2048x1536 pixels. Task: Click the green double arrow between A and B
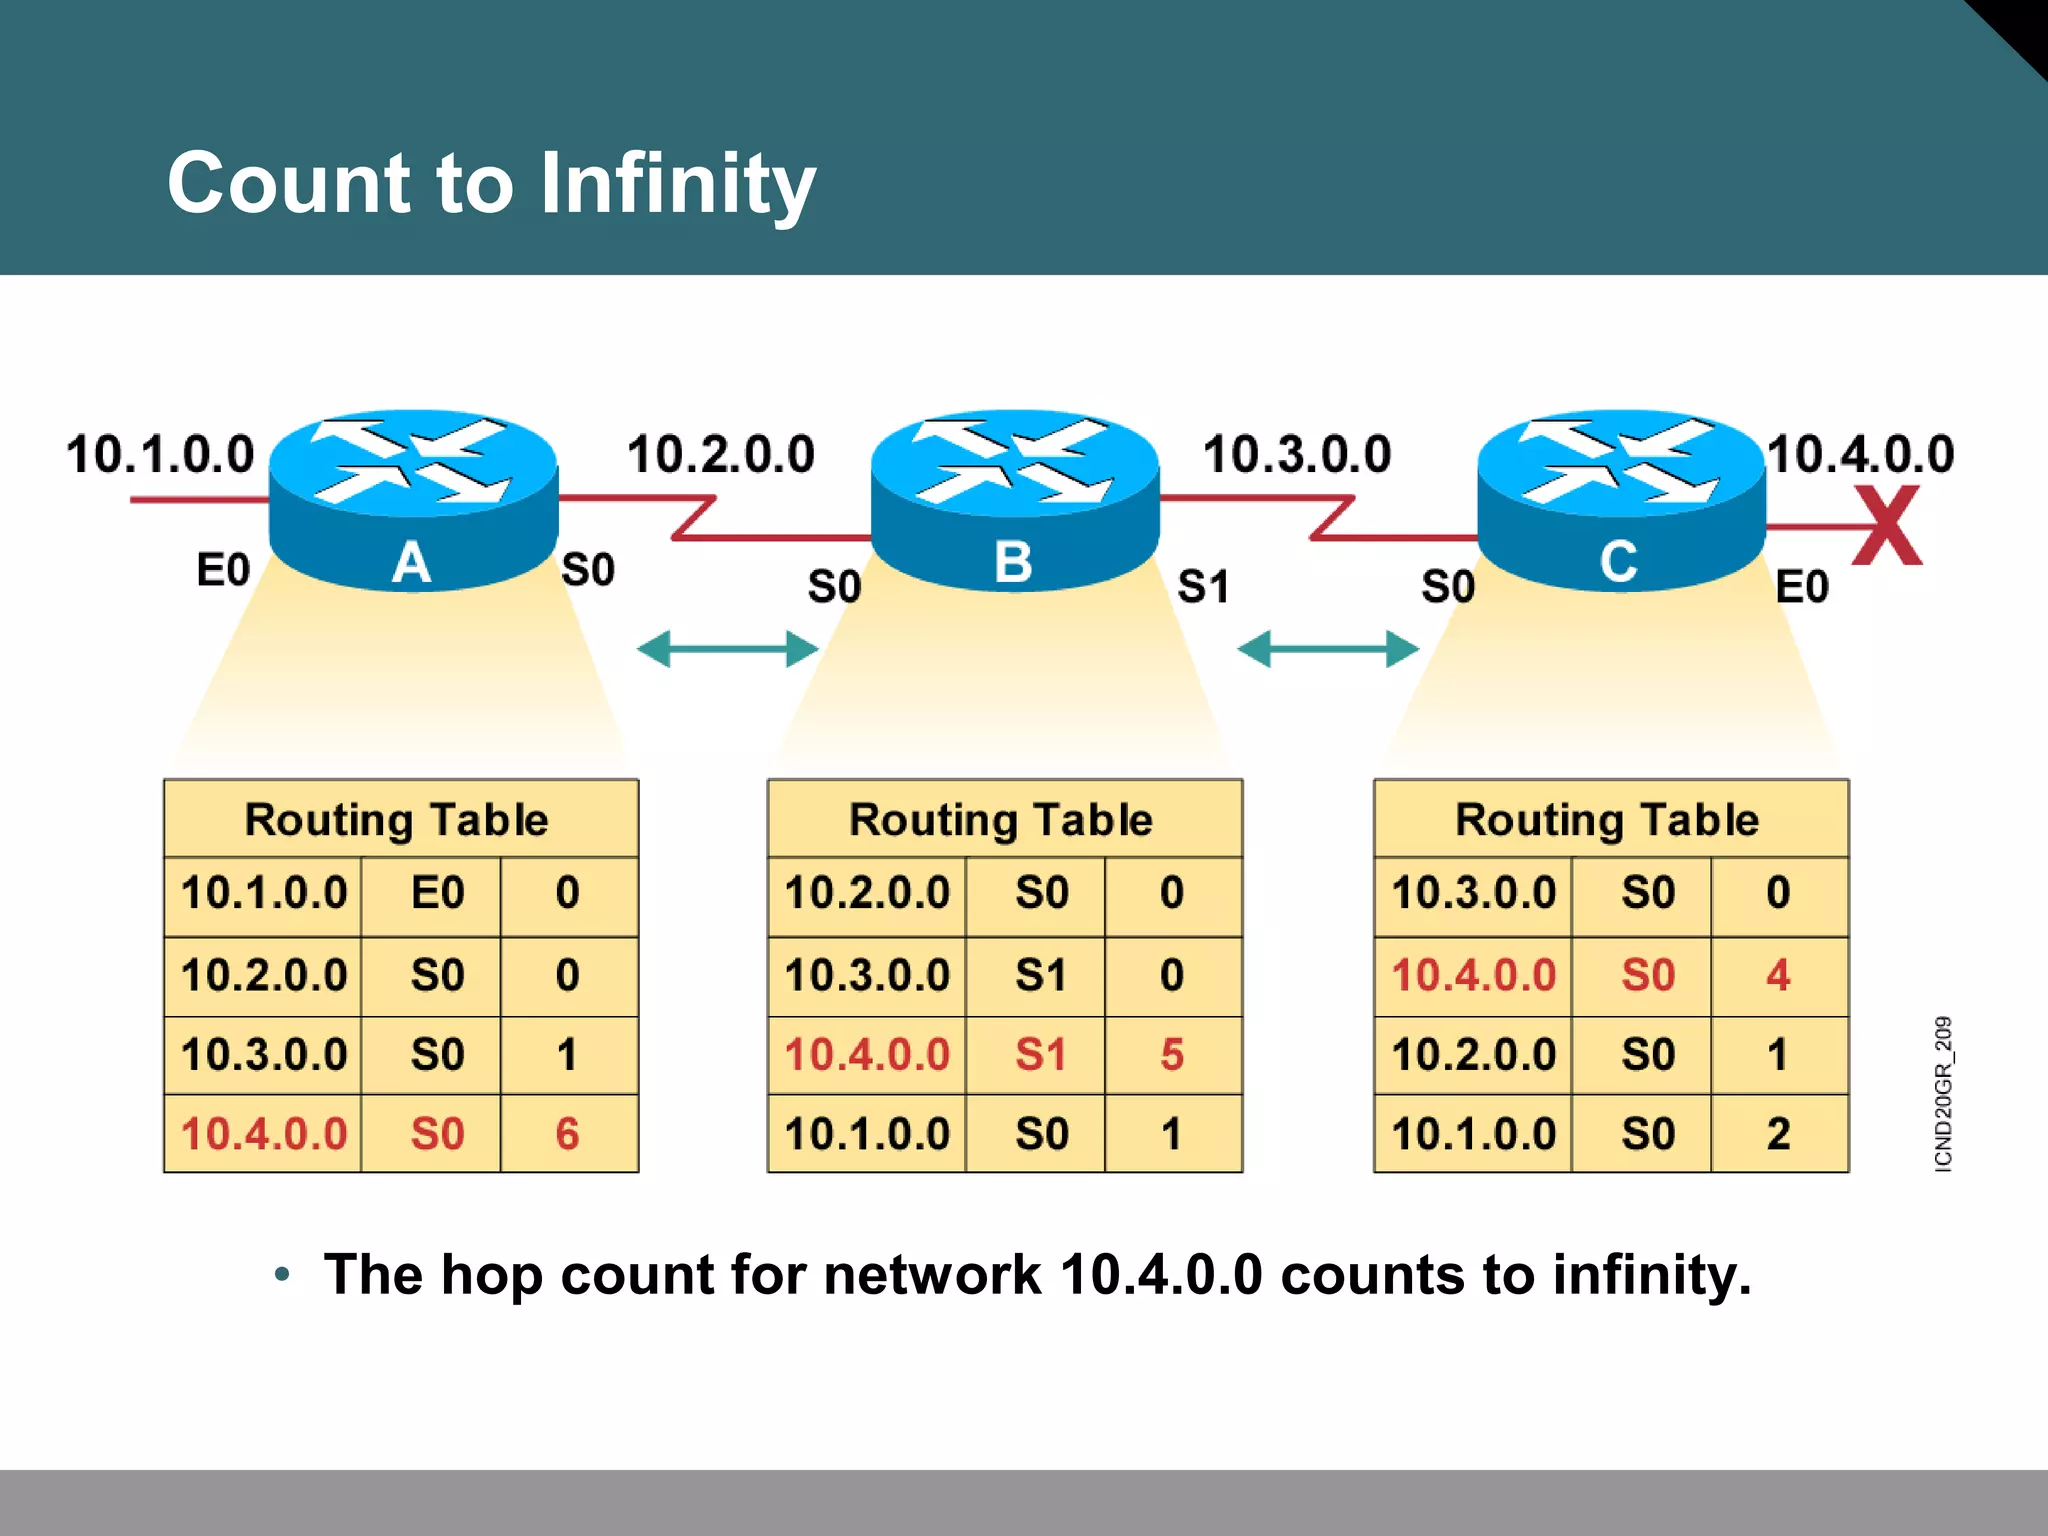tap(728, 649)
